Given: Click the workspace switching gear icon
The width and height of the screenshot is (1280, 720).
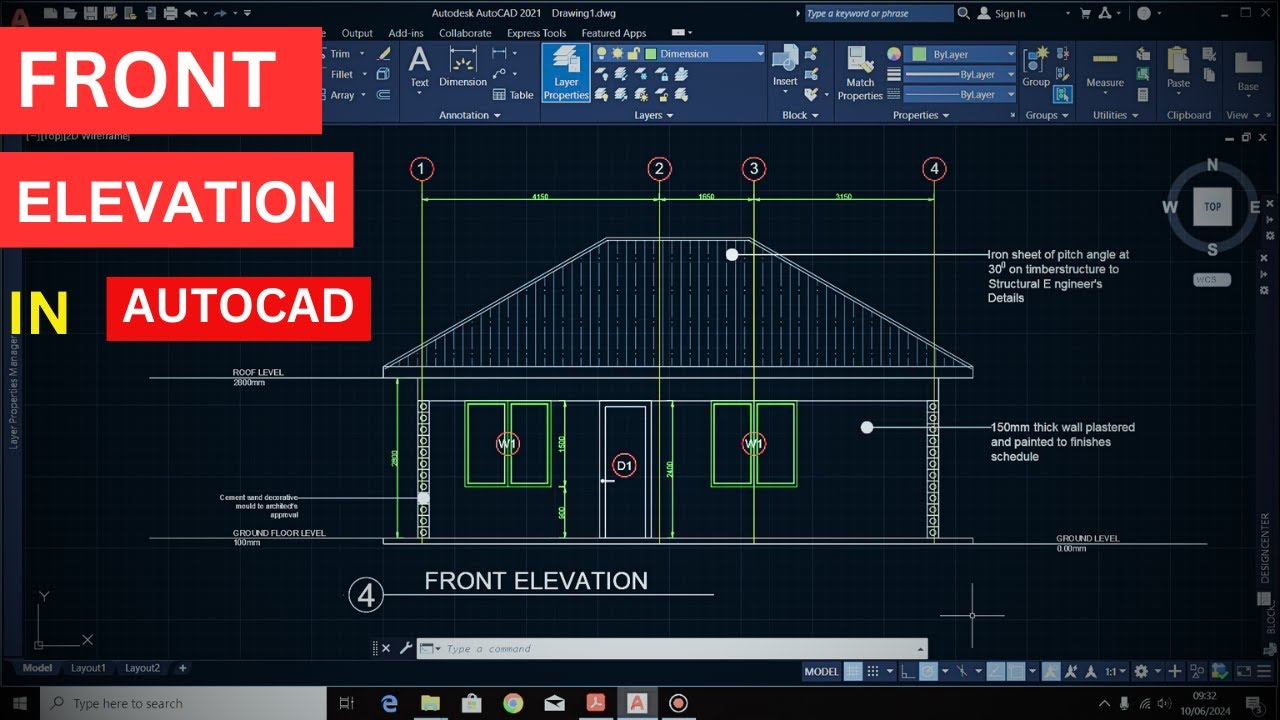Looking at the screenshot, I should point(1140,672).
